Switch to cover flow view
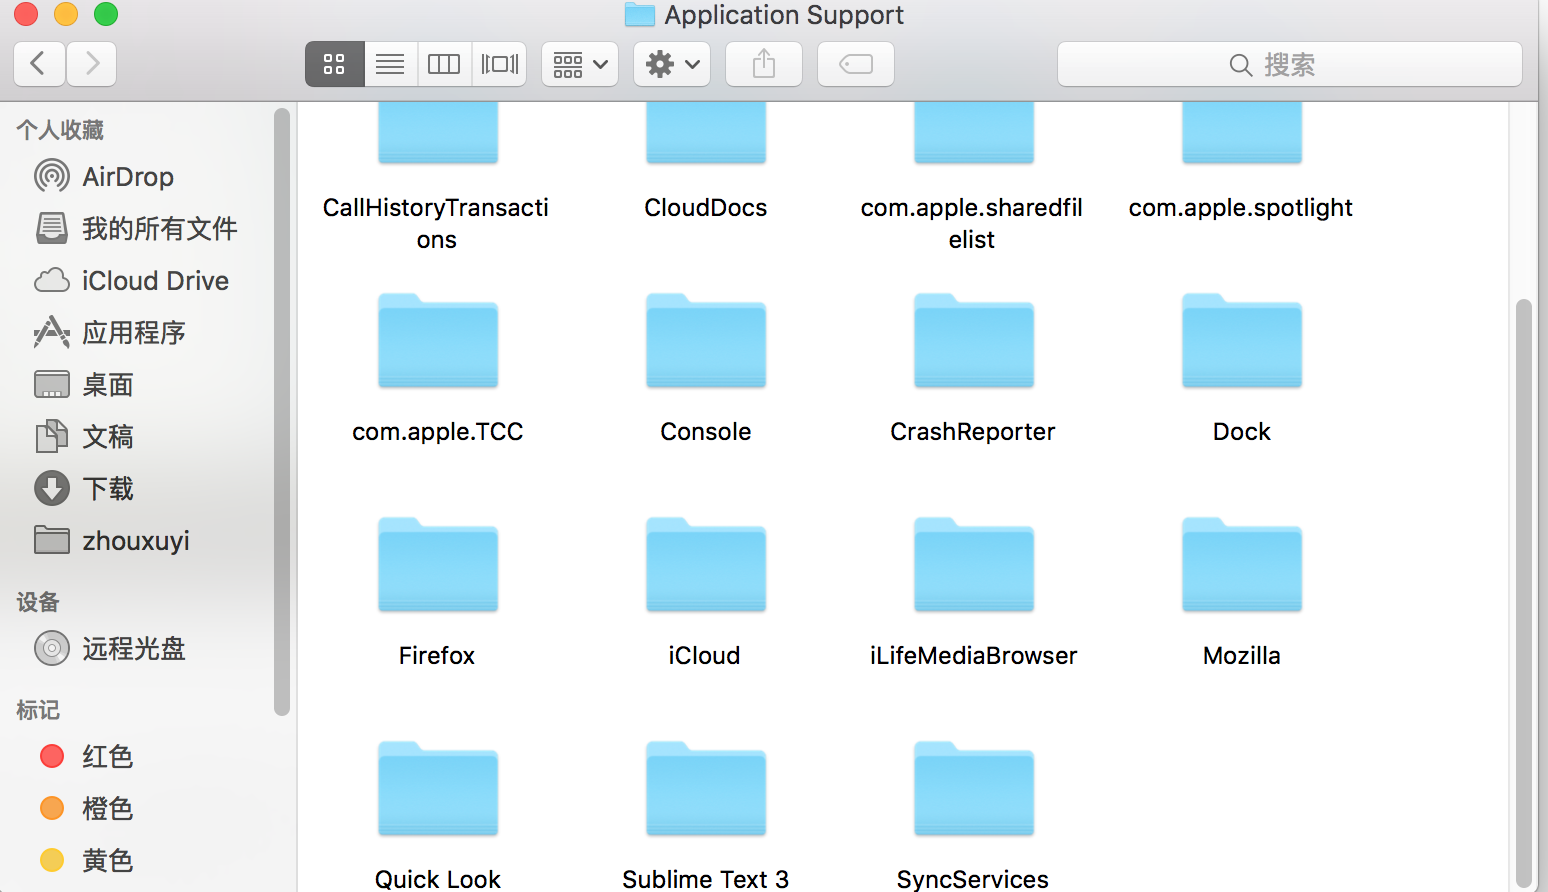 (499, 63)
